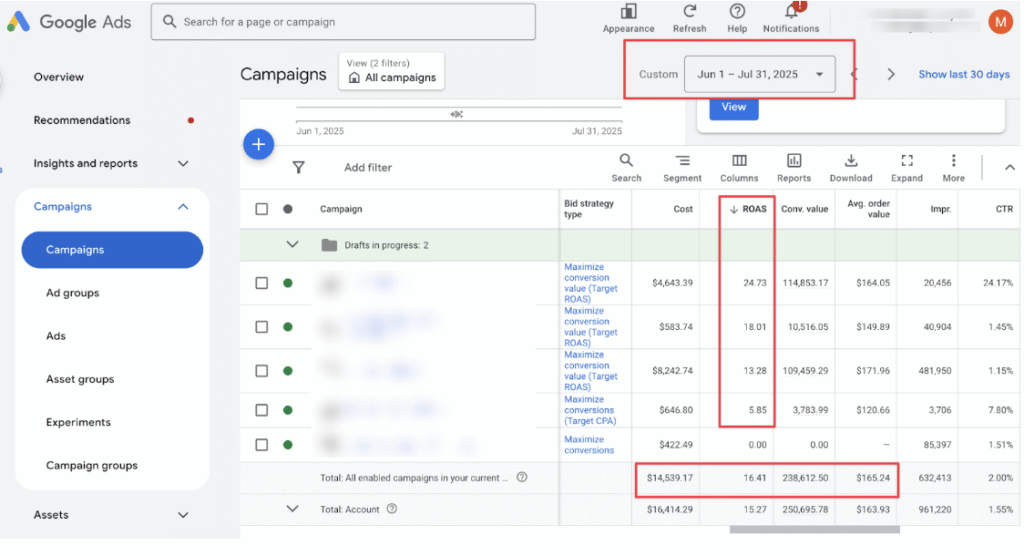Open the Segment tool
The height and width of the screenshot is (556, 1024).
[x=682, y=161]
